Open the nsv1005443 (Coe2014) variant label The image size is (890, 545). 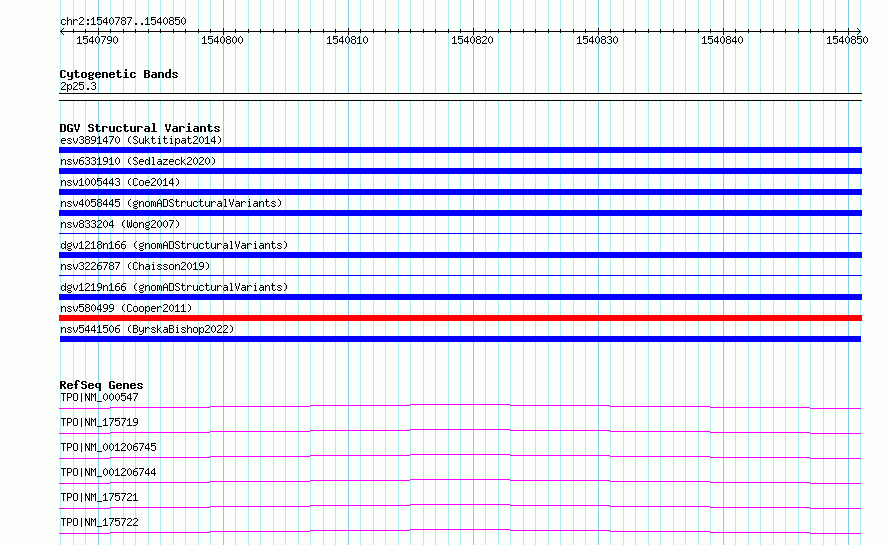point(120,182)
